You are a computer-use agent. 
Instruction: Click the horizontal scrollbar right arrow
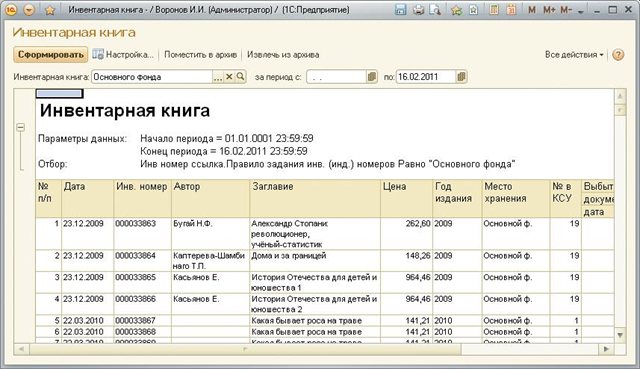click(x=606, y=349)
